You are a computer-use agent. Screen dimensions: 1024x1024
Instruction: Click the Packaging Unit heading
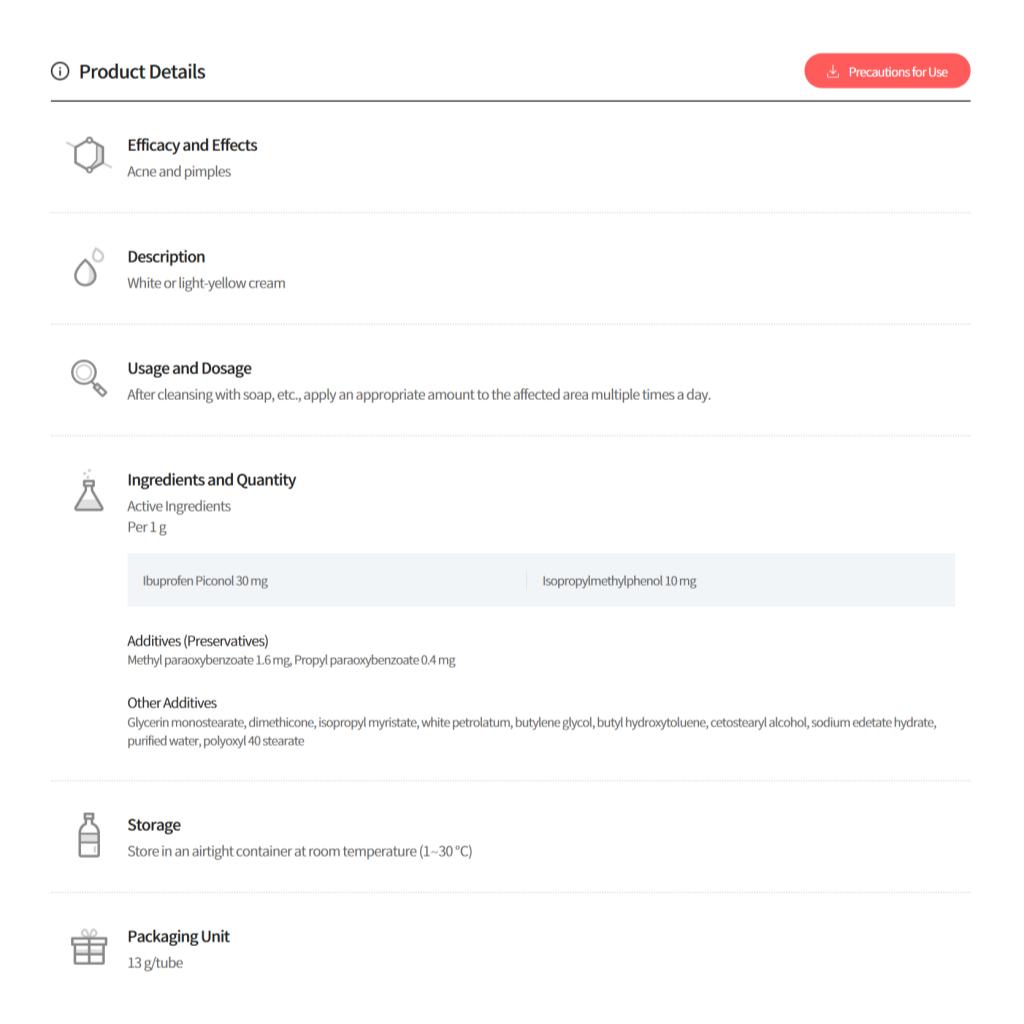point(178,937)
